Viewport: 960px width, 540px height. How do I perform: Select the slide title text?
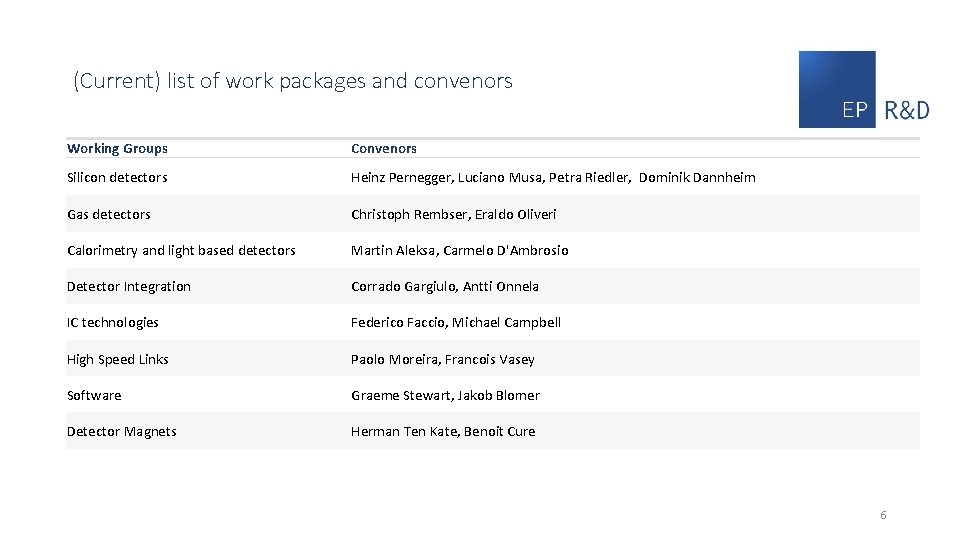[292, 81]
